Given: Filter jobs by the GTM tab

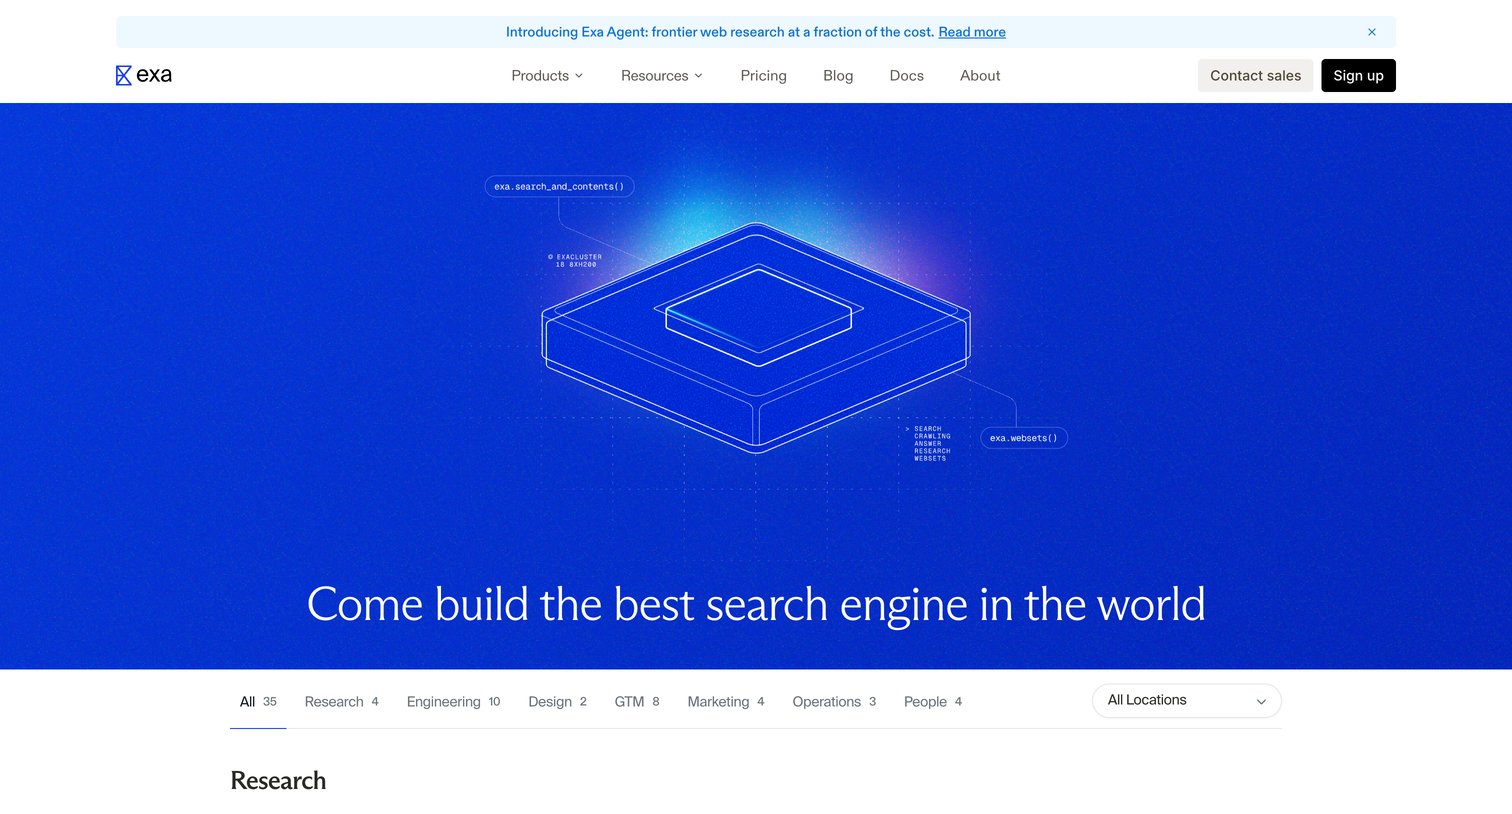Looking at the screenshot, I should point(636,702).
